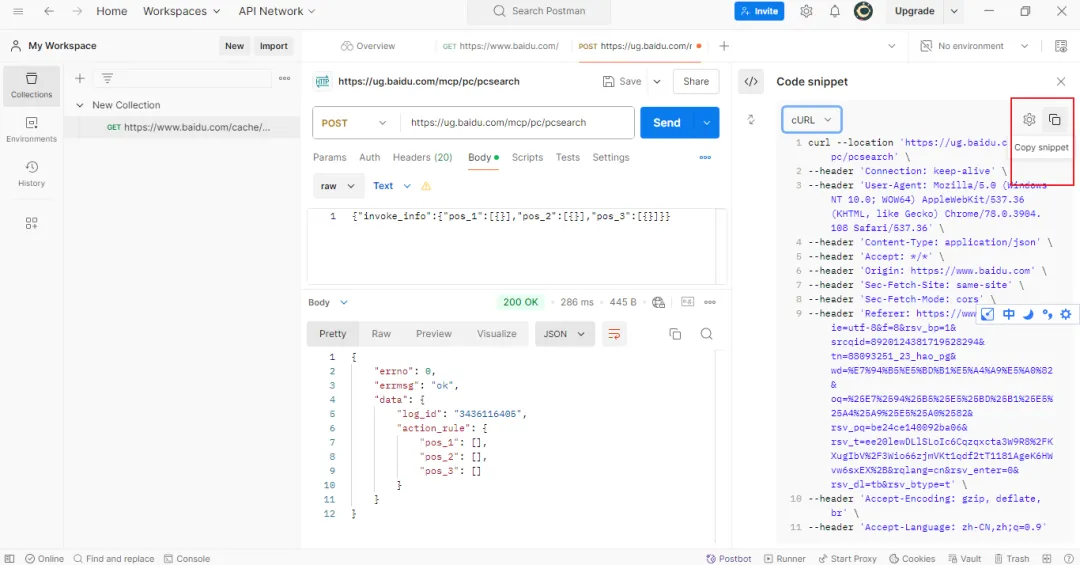Open the settings gear in header
The width and height of the screenshot is (1080, 565).
pos(806,11)
